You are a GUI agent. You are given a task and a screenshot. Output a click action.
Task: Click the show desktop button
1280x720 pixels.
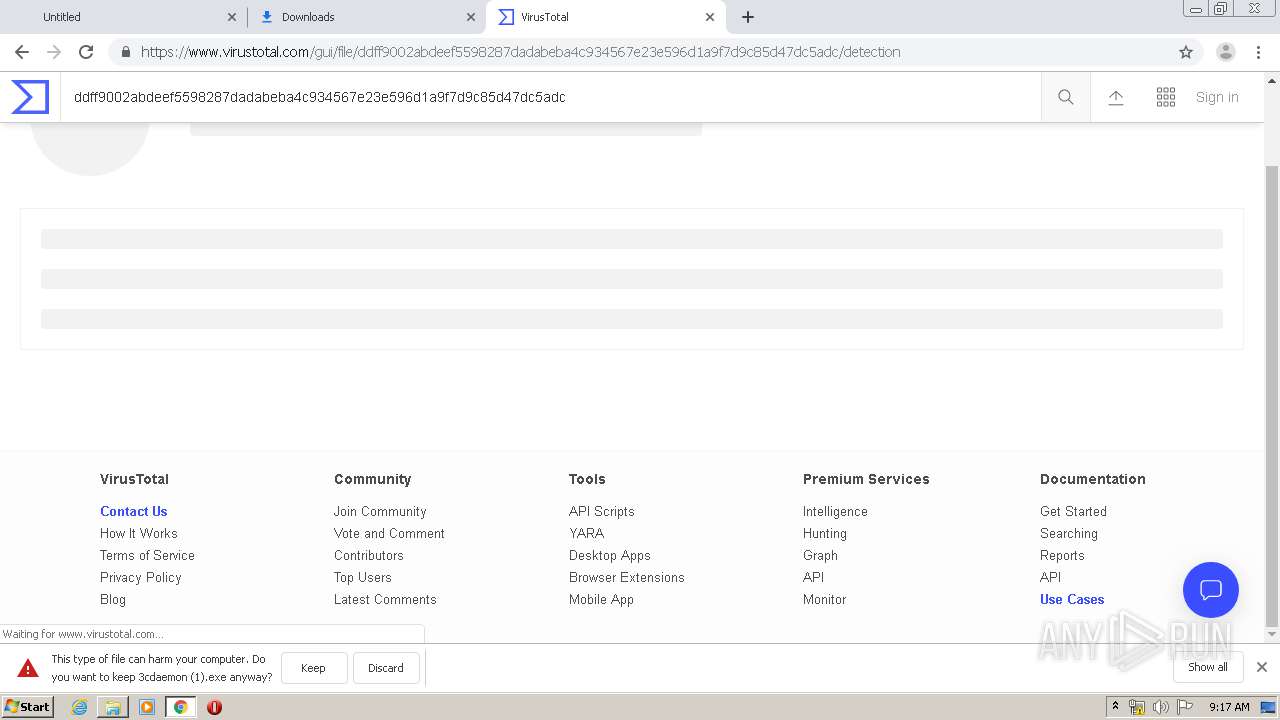pos(1269,707)
